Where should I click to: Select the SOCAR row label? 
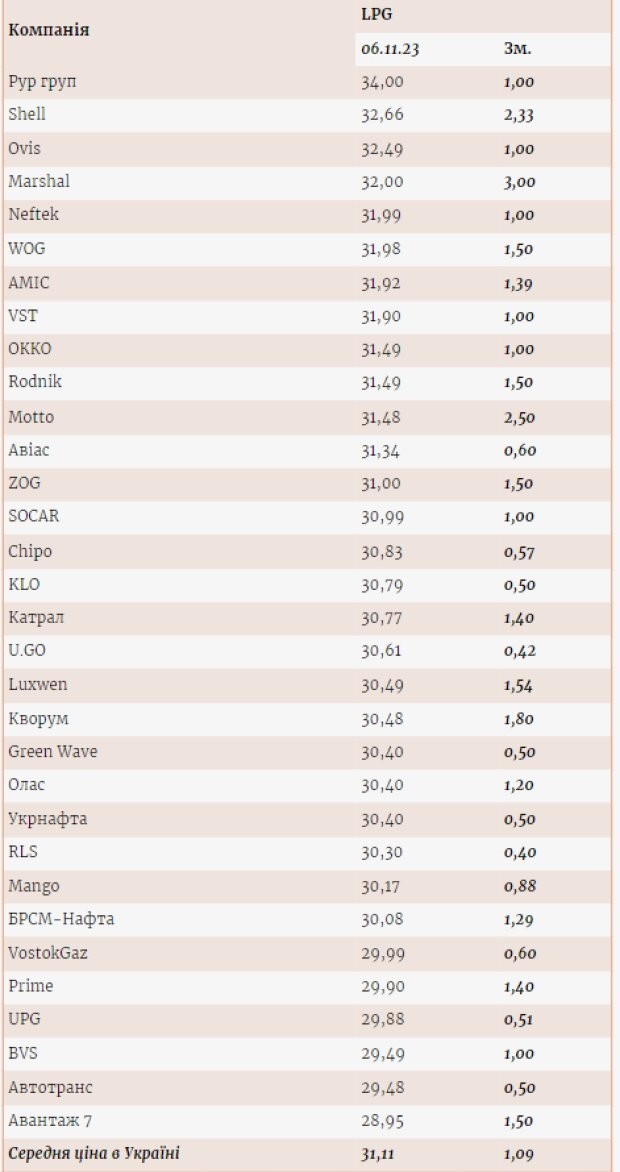pos(34,517)
